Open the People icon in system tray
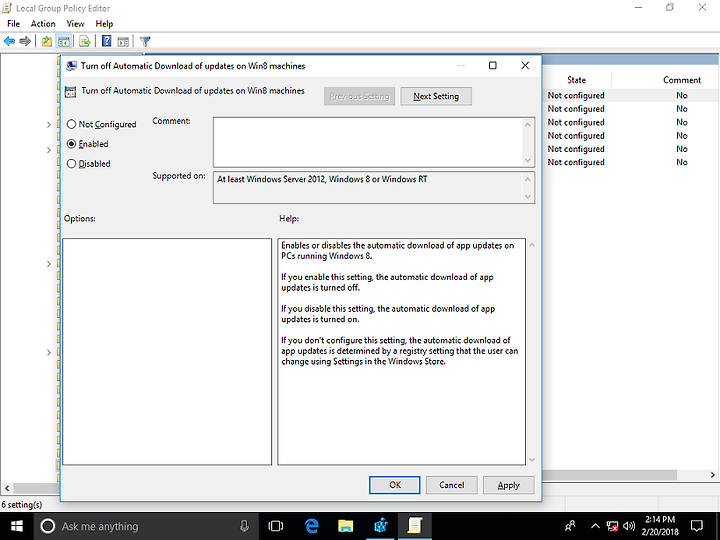Image resolution: width=720 pixels, height=540 pixels. point(570,526)
